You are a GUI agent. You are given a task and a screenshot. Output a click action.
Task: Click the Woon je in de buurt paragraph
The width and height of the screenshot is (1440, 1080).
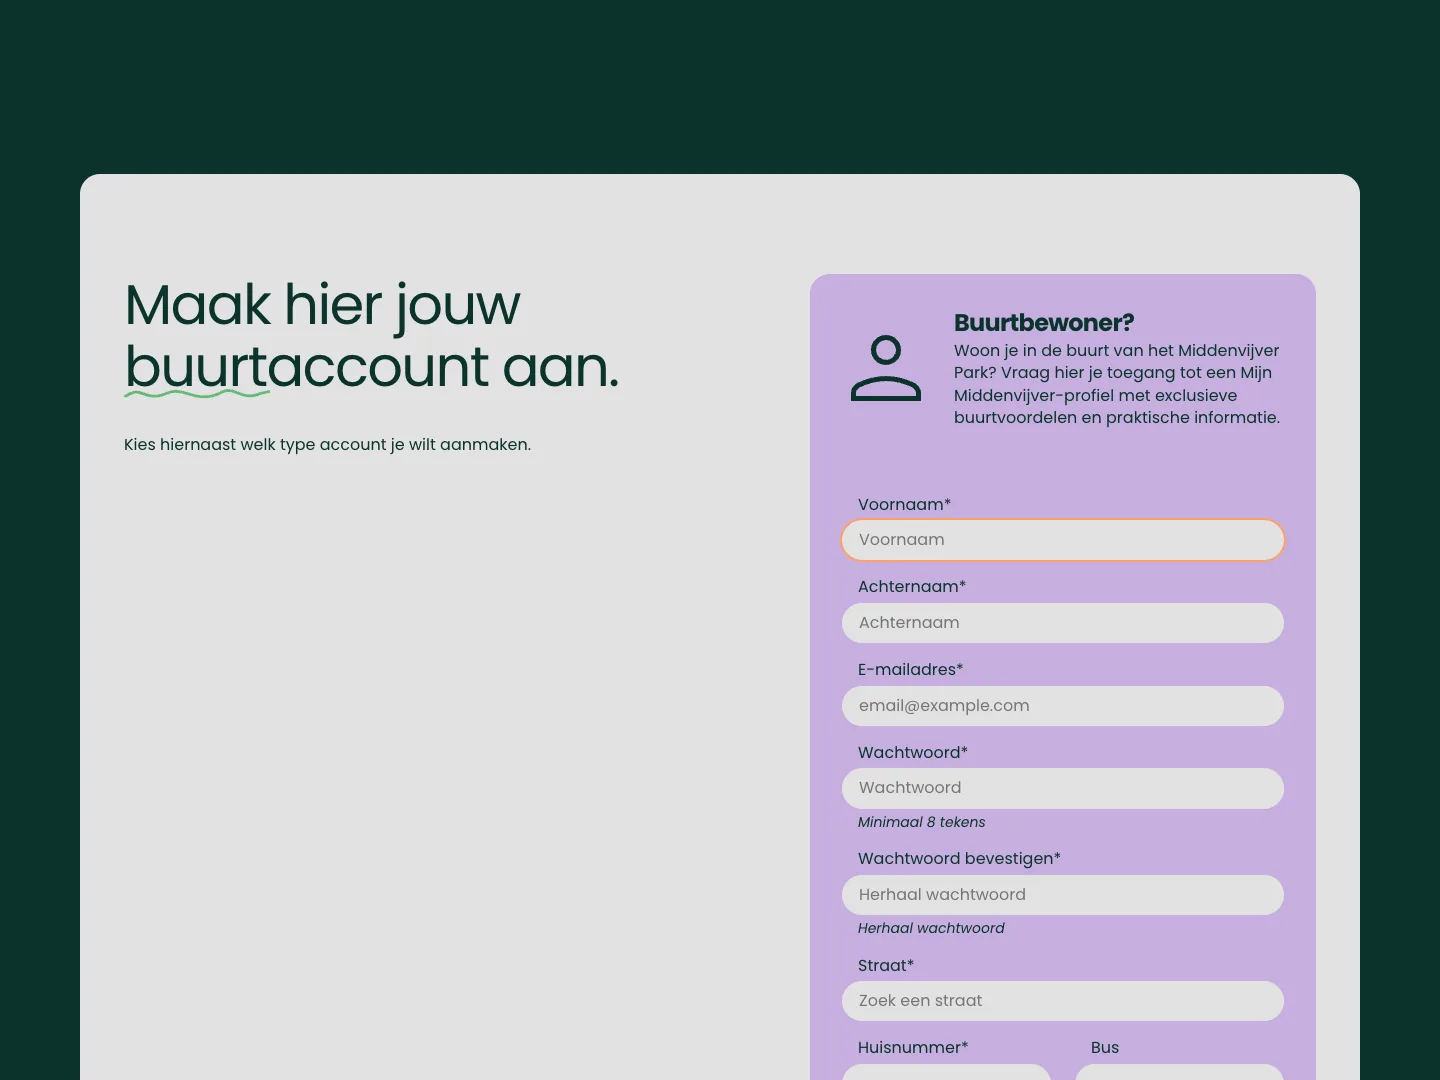coord(1117,384)
